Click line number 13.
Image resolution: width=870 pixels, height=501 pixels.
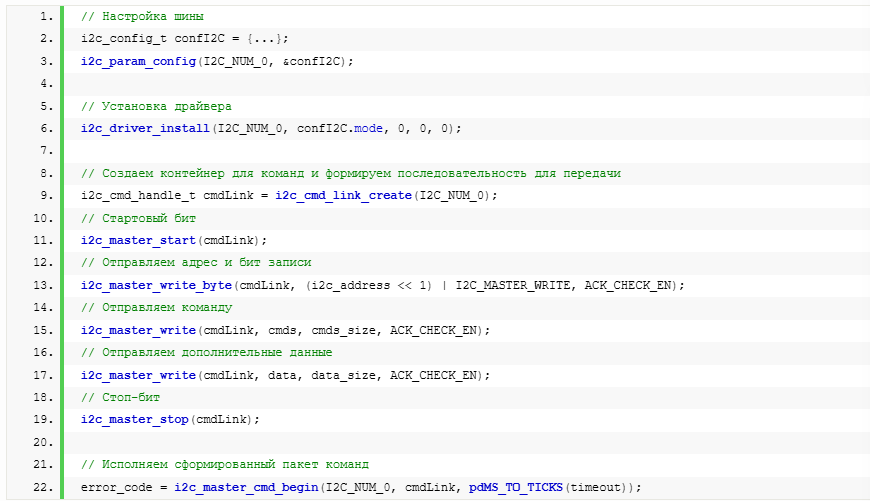(x=43, y=286)
